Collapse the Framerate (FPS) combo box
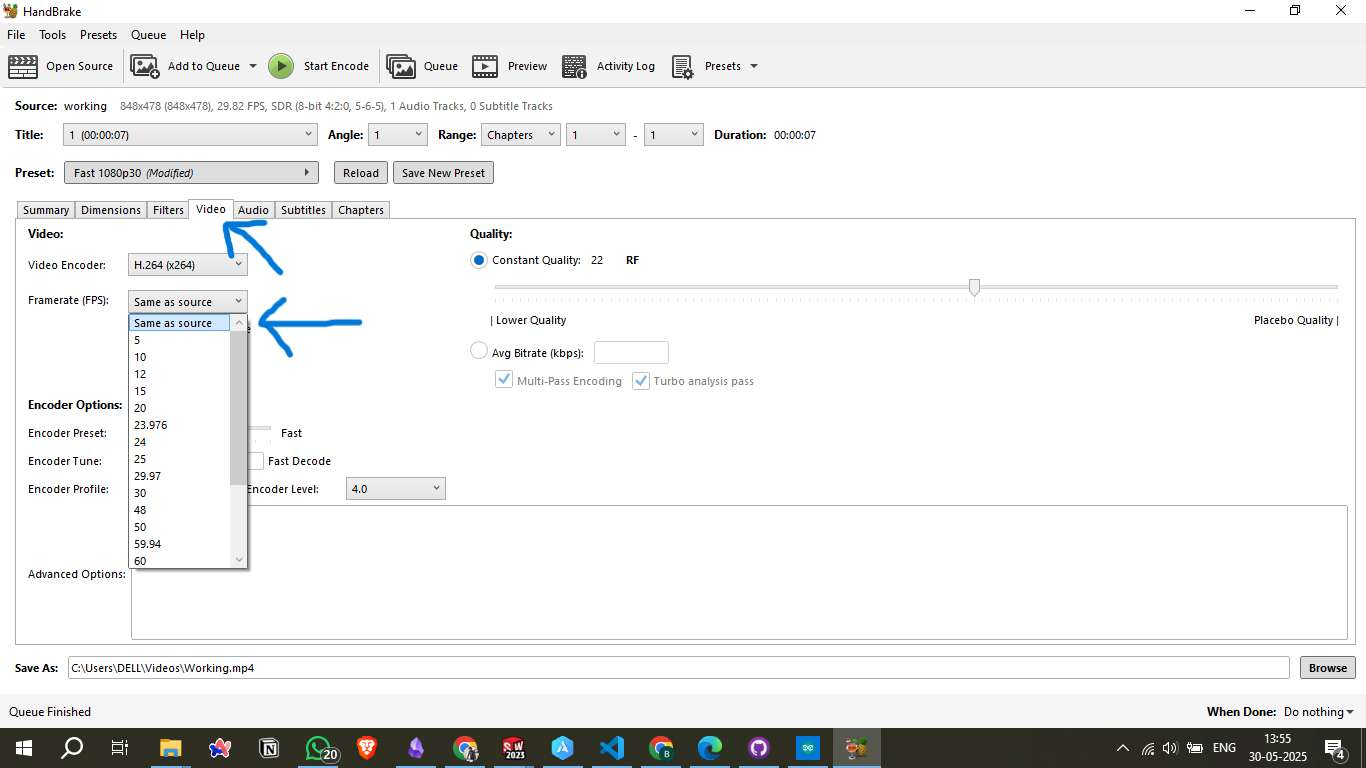This screenshot has width=1366, height=768. (x=187, y=301)
